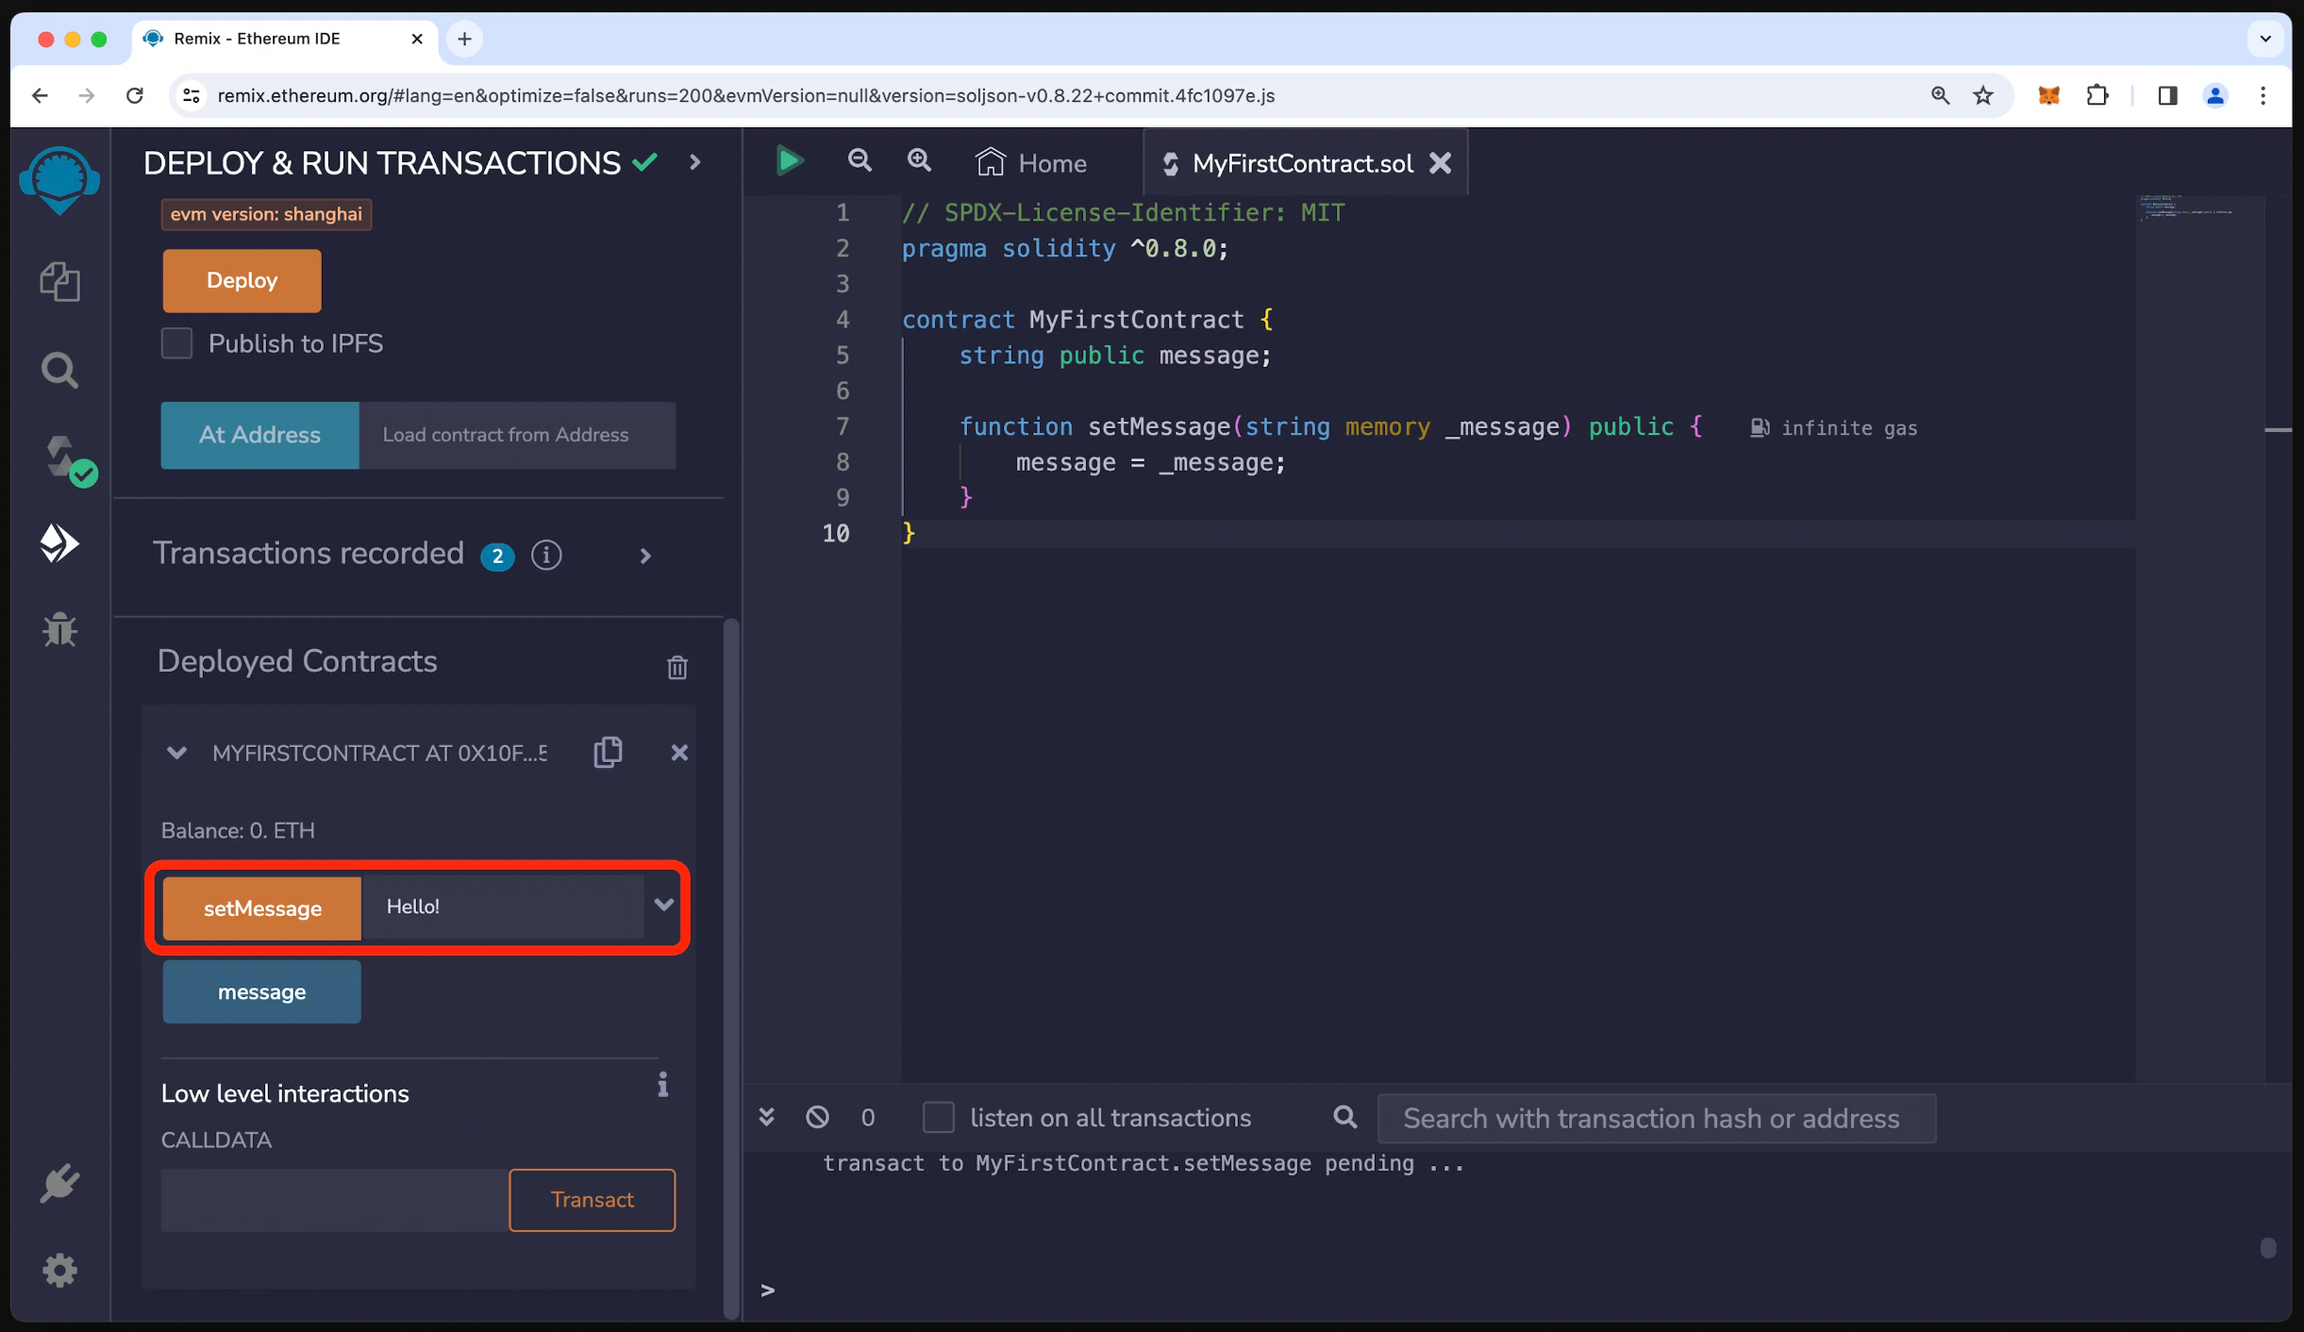View site information icon in address bar
The height and width of the screenshot is (1332, 2304).
coord(191,96)
